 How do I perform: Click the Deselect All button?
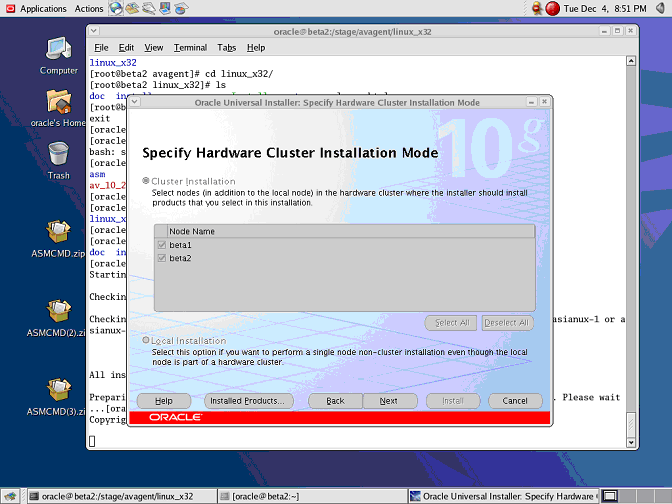coord(507,323)
